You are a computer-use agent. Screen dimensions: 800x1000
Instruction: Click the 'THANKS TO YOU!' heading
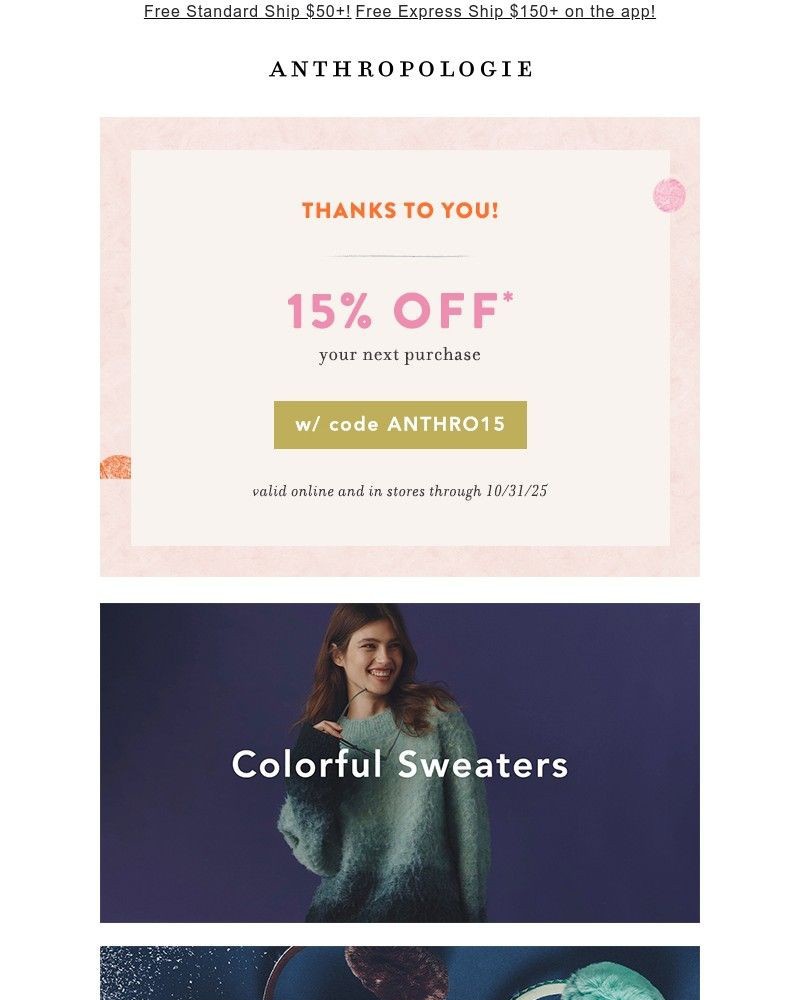click(x=400, y=211)
